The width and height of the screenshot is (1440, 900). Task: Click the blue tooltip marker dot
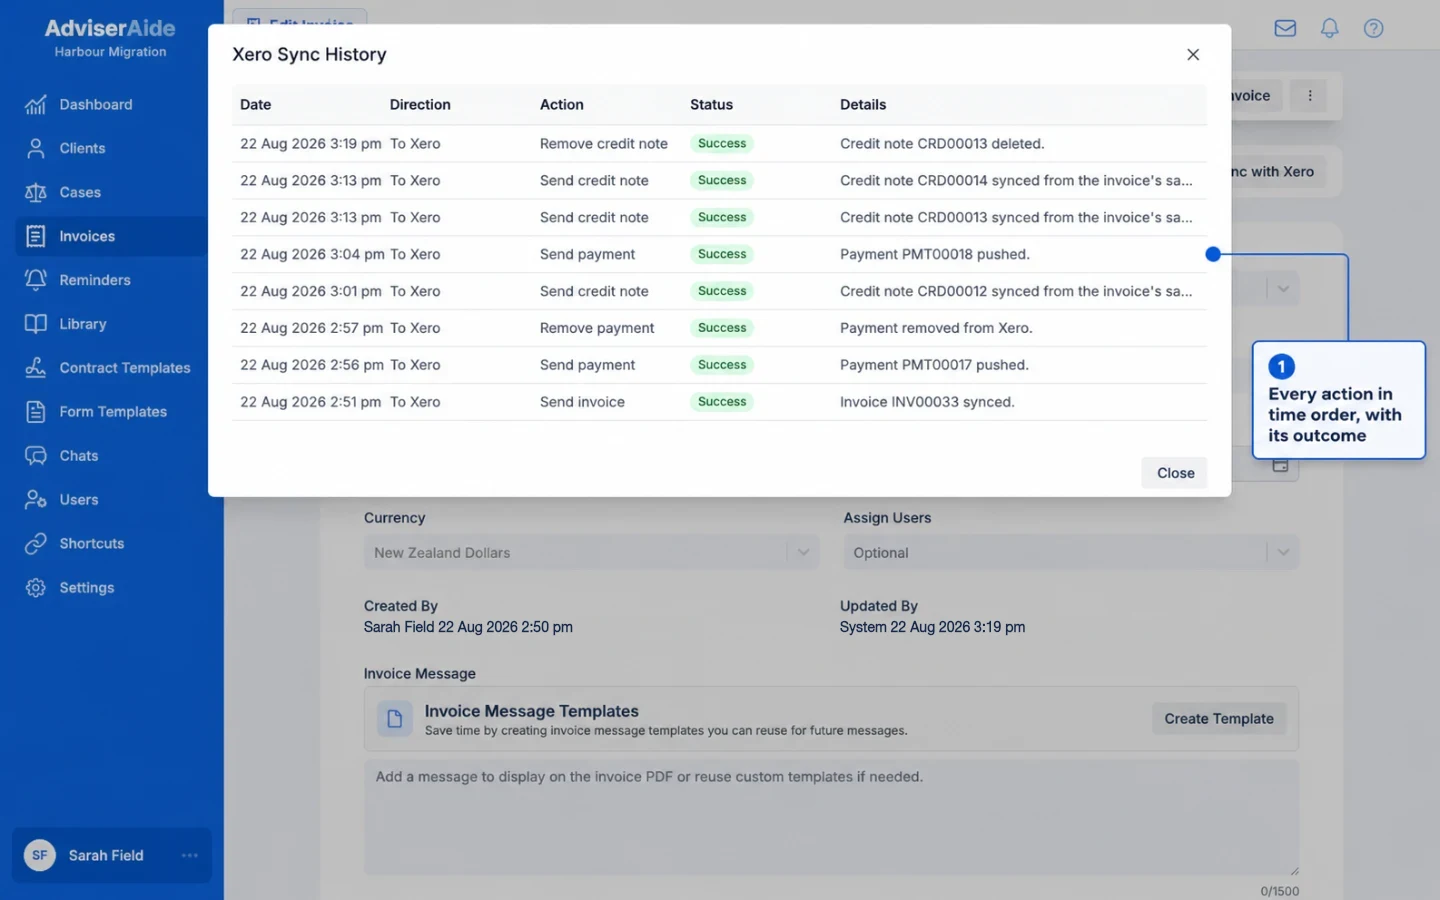pos(1213,254)
